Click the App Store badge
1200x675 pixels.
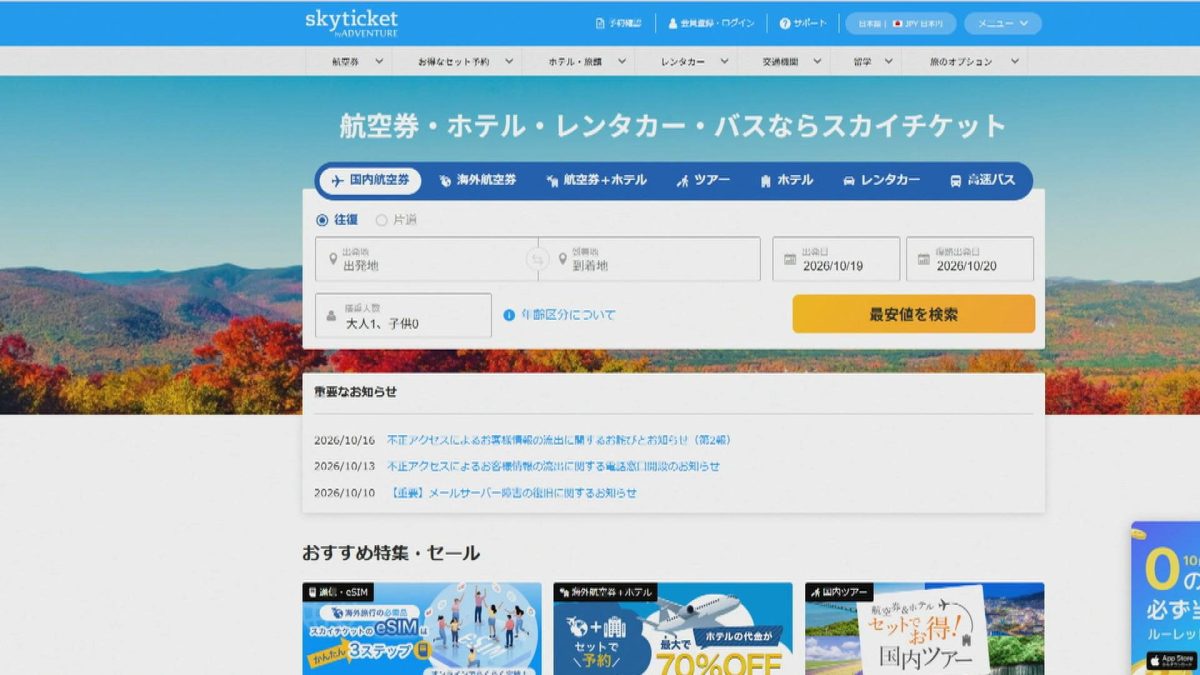point(1172,661)
